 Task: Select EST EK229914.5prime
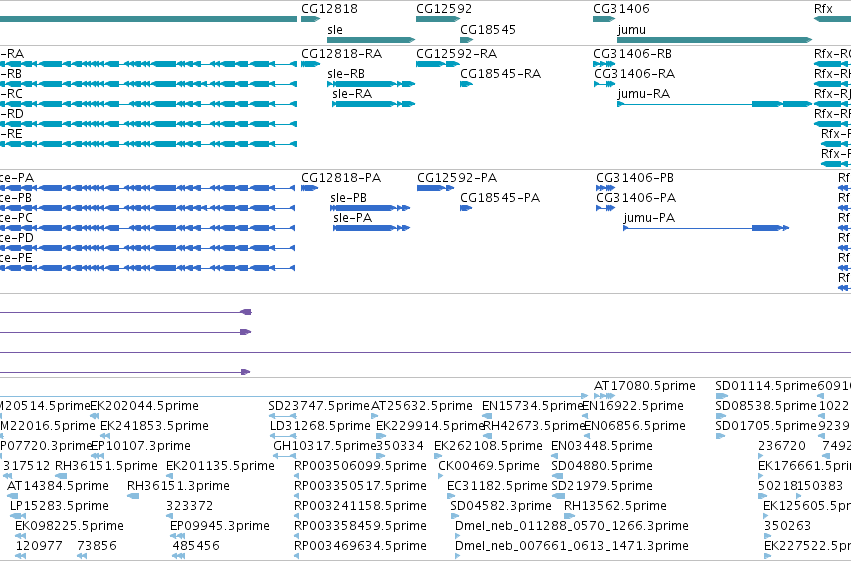click(x=430, y=426)
